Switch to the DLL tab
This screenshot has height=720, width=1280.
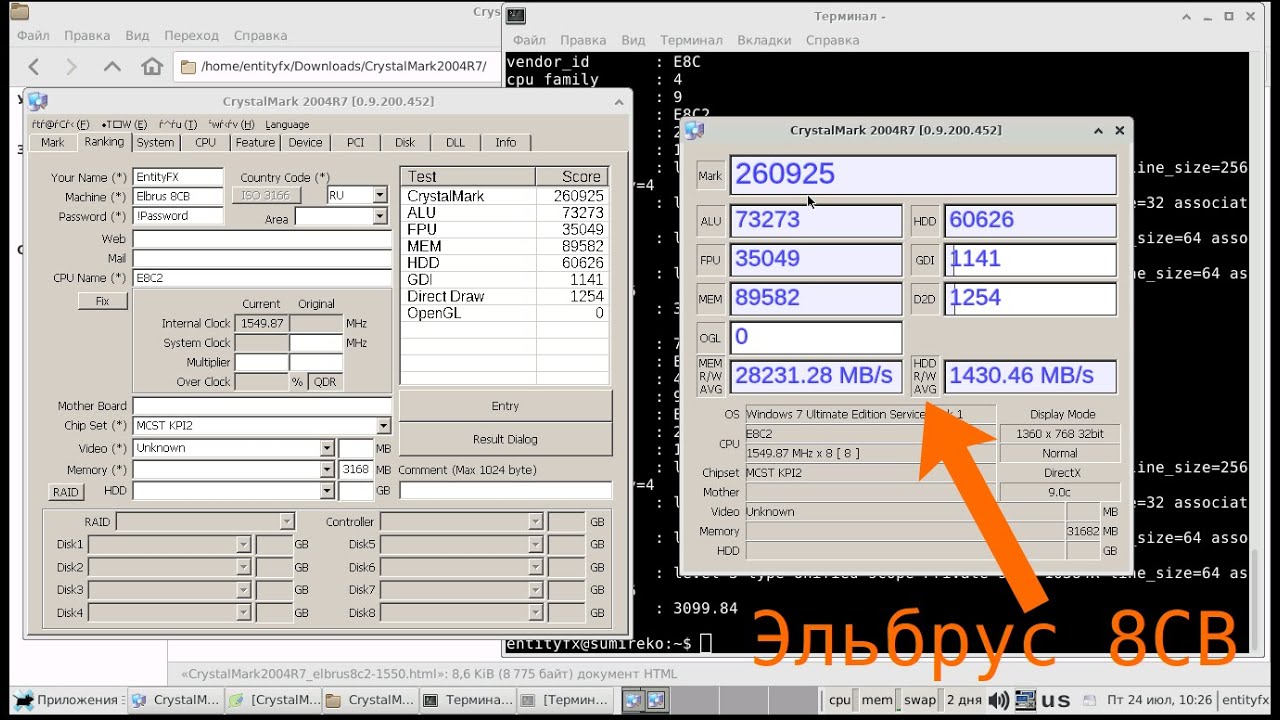[x=455, y=143]
